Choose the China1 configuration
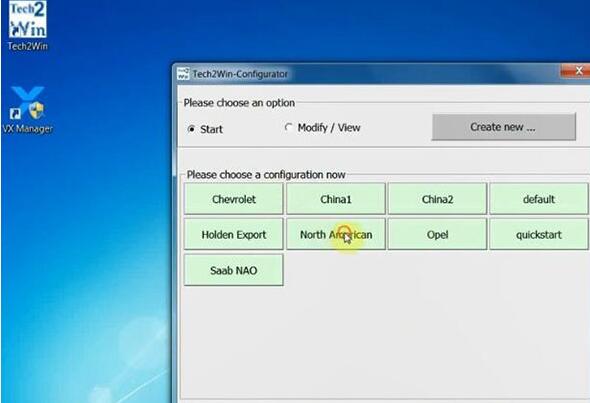590x403 pixels. pyautogui.click(x=336, y=199)
